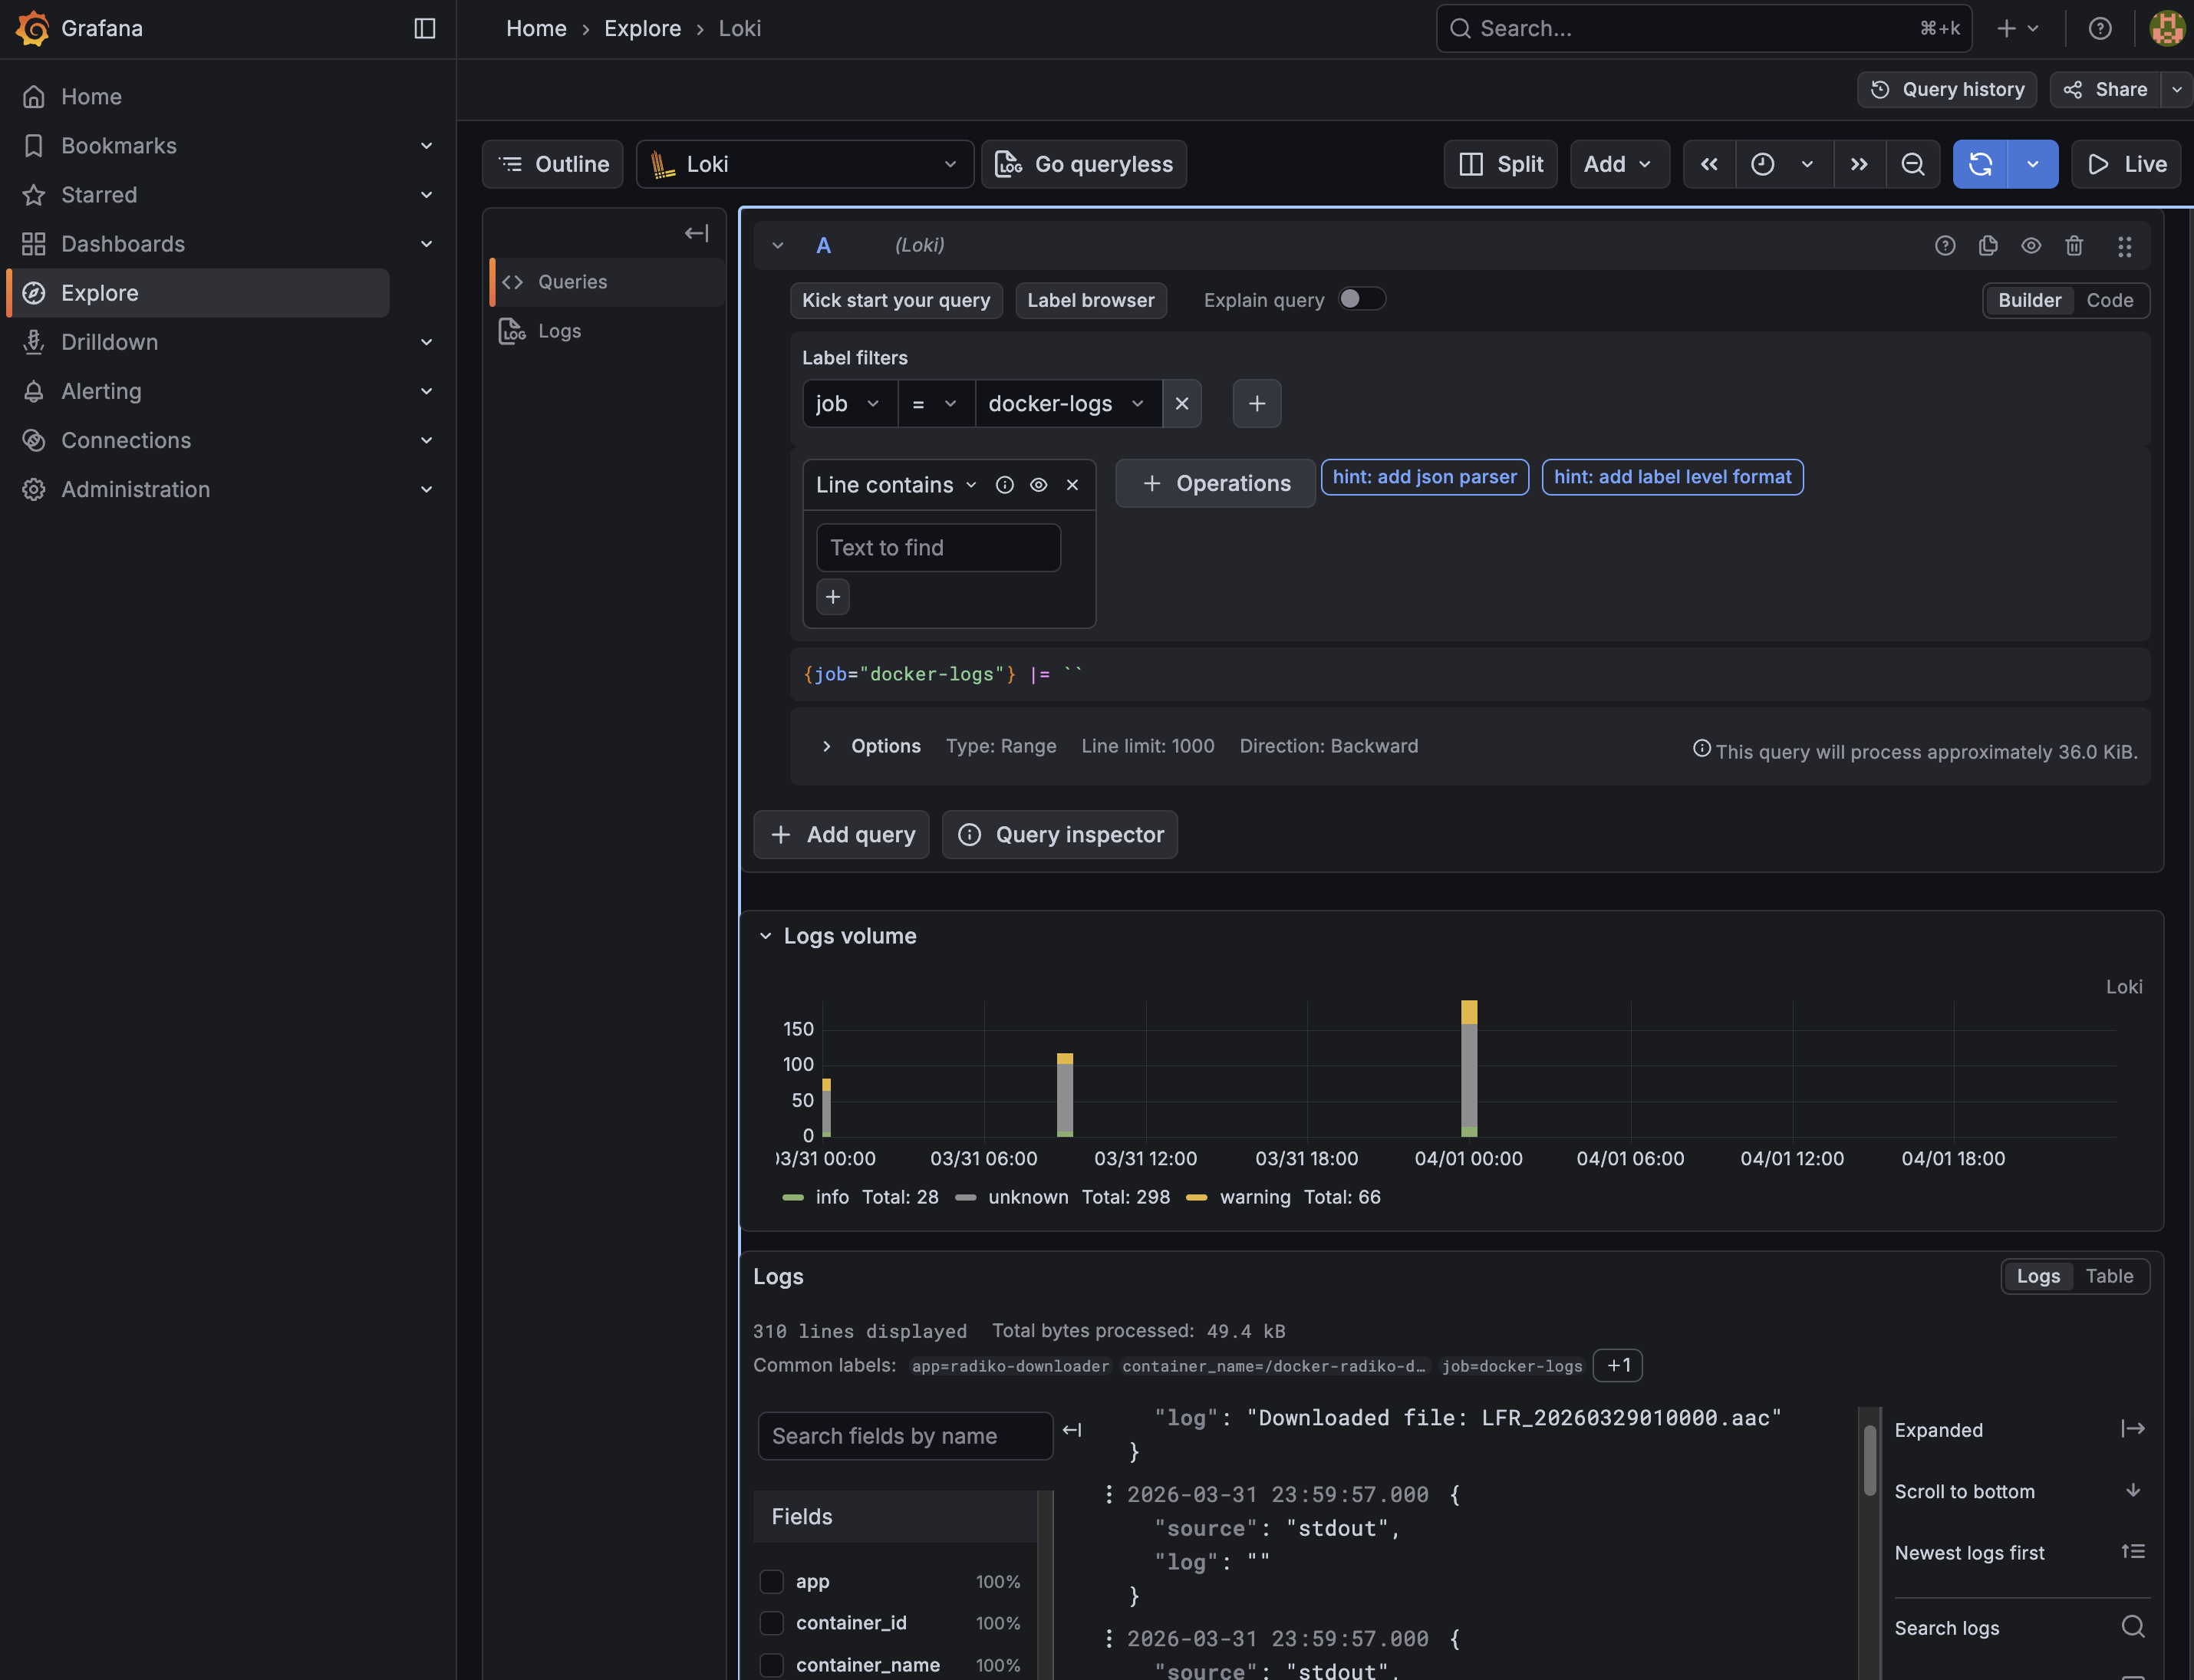Viewport: 2194px width, 1680px height.
Task: Click the warning legend color swatch
Action: coord(1196,1197)
